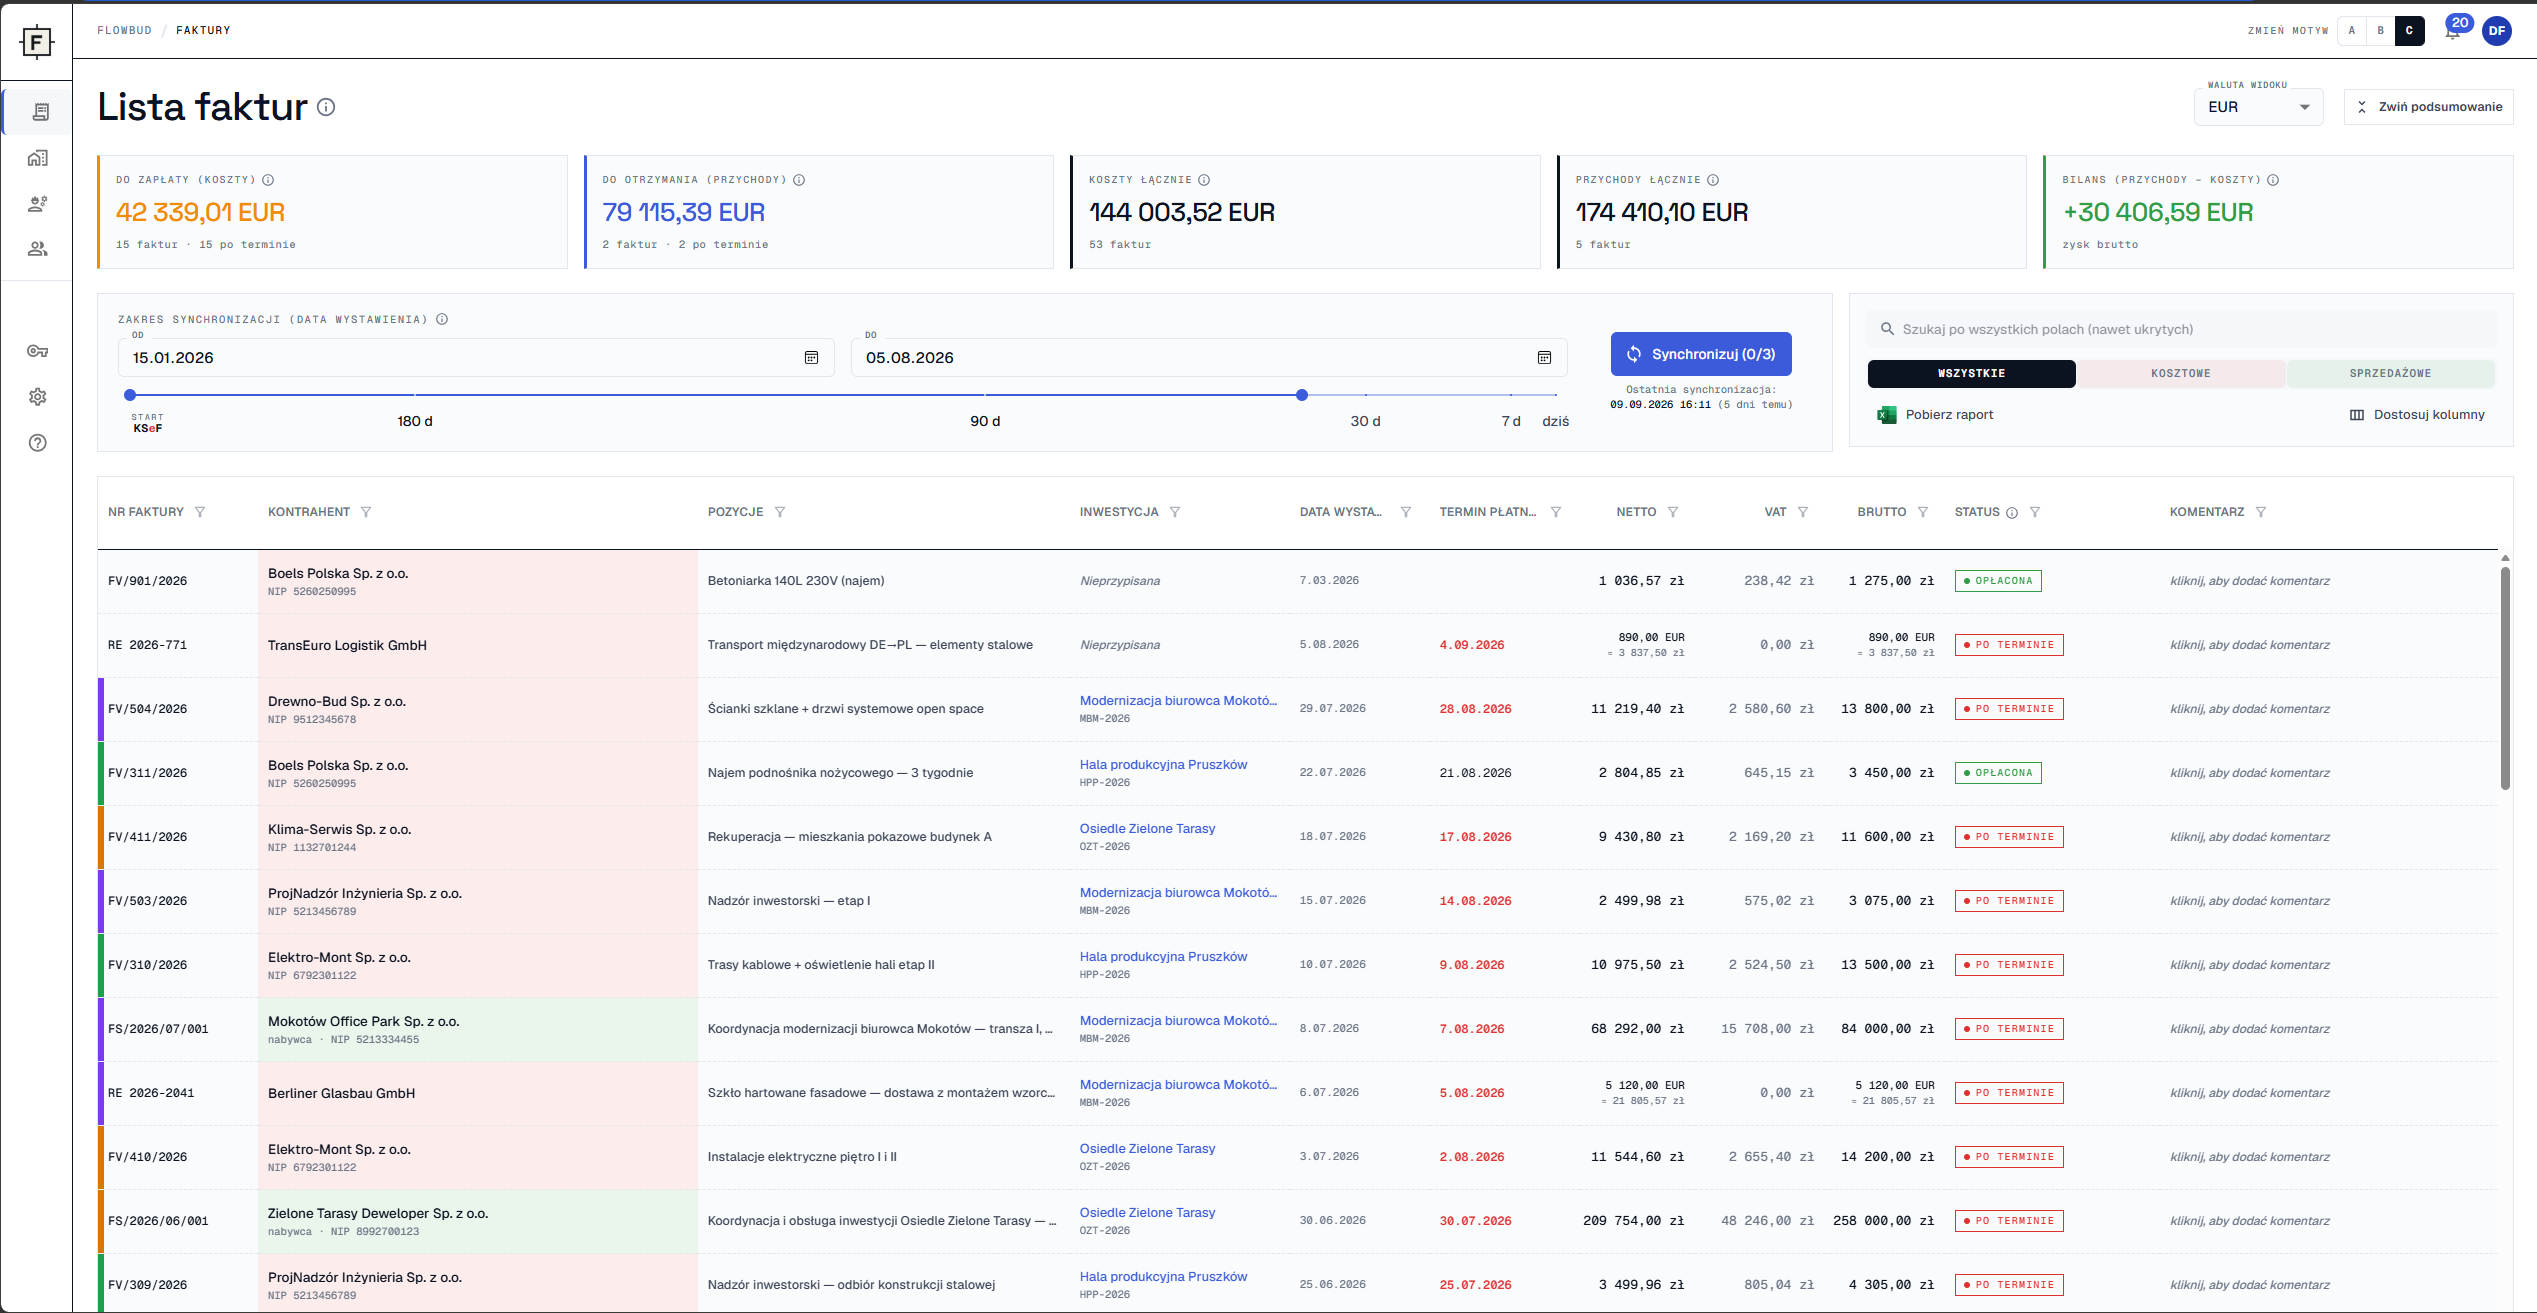This screenshot has width=2537, height=1313.
Task: Open the DF user avatar menu
Action: click(2497, 31)
